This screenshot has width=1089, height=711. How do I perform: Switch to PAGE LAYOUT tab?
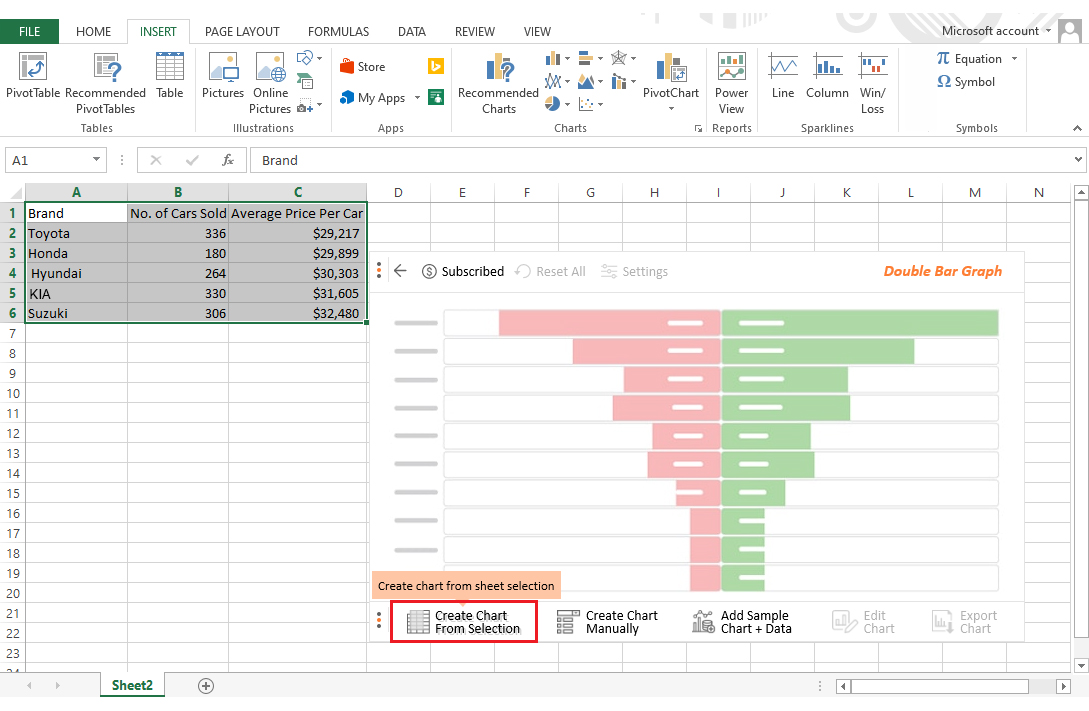click(x=242, y=32)
